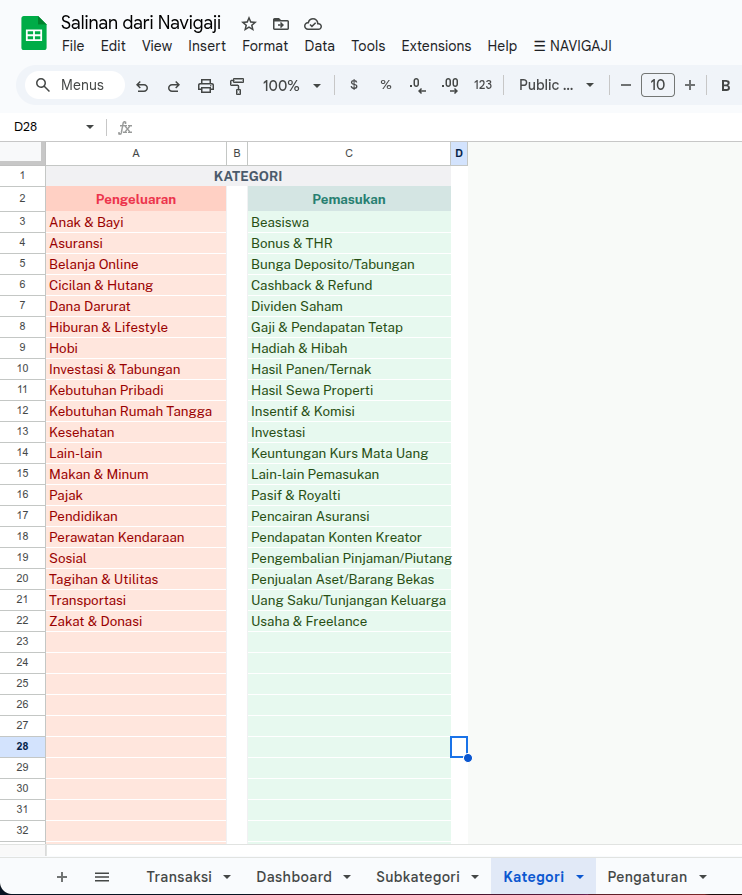Expand the font family dropdown
Image resolution: width=742 pixels, height=895 pixels.
pyautogui.click(x=556, y=86)
